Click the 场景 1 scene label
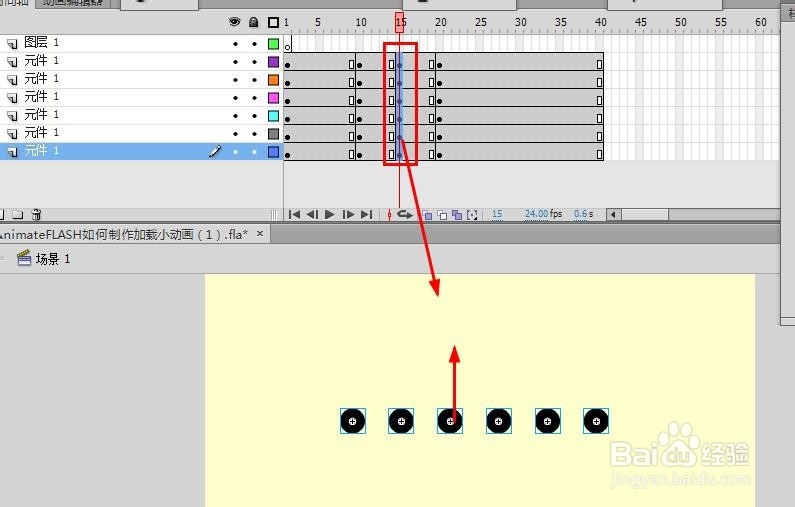This screenshot has width=795, height=507. coord(53,259)
